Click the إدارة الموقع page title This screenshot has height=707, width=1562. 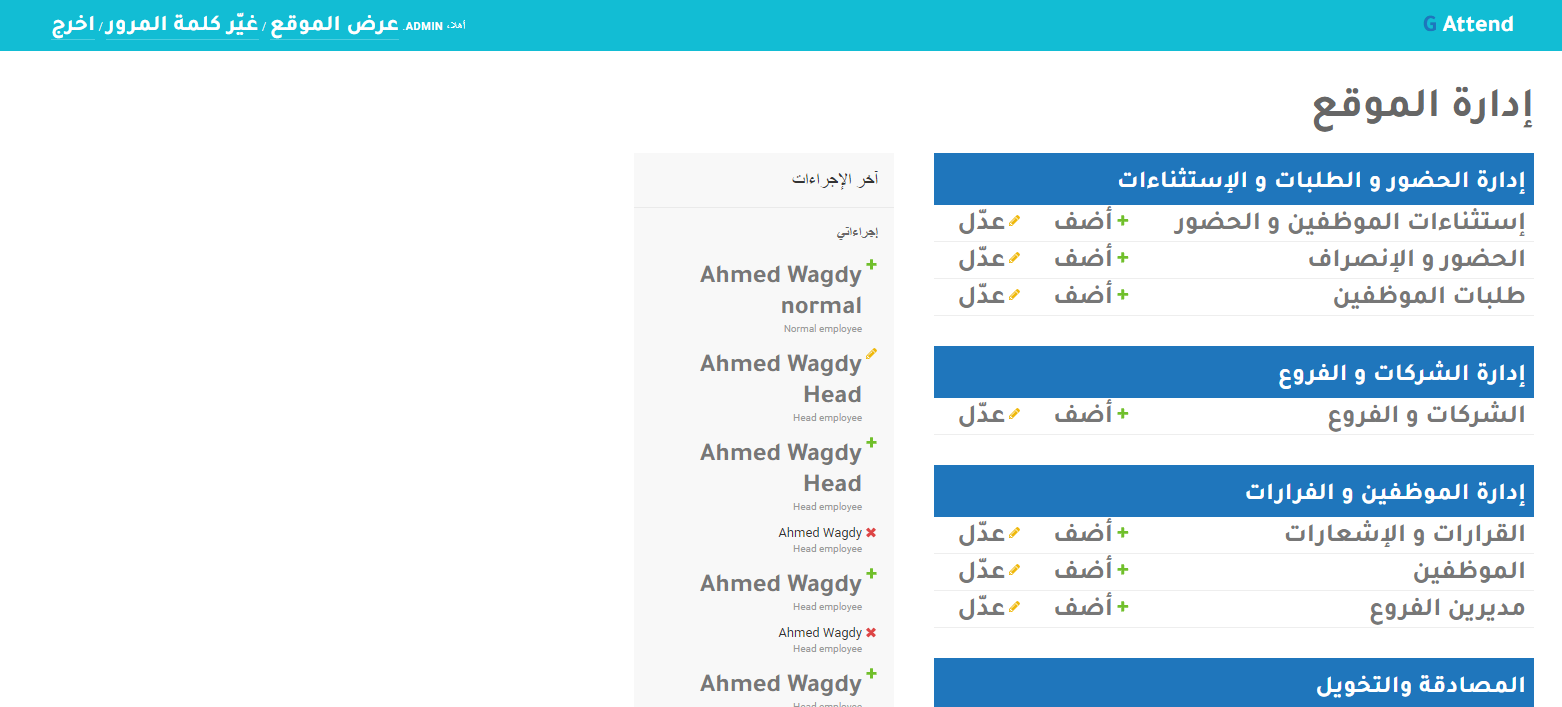click(x=1422, y=105)
